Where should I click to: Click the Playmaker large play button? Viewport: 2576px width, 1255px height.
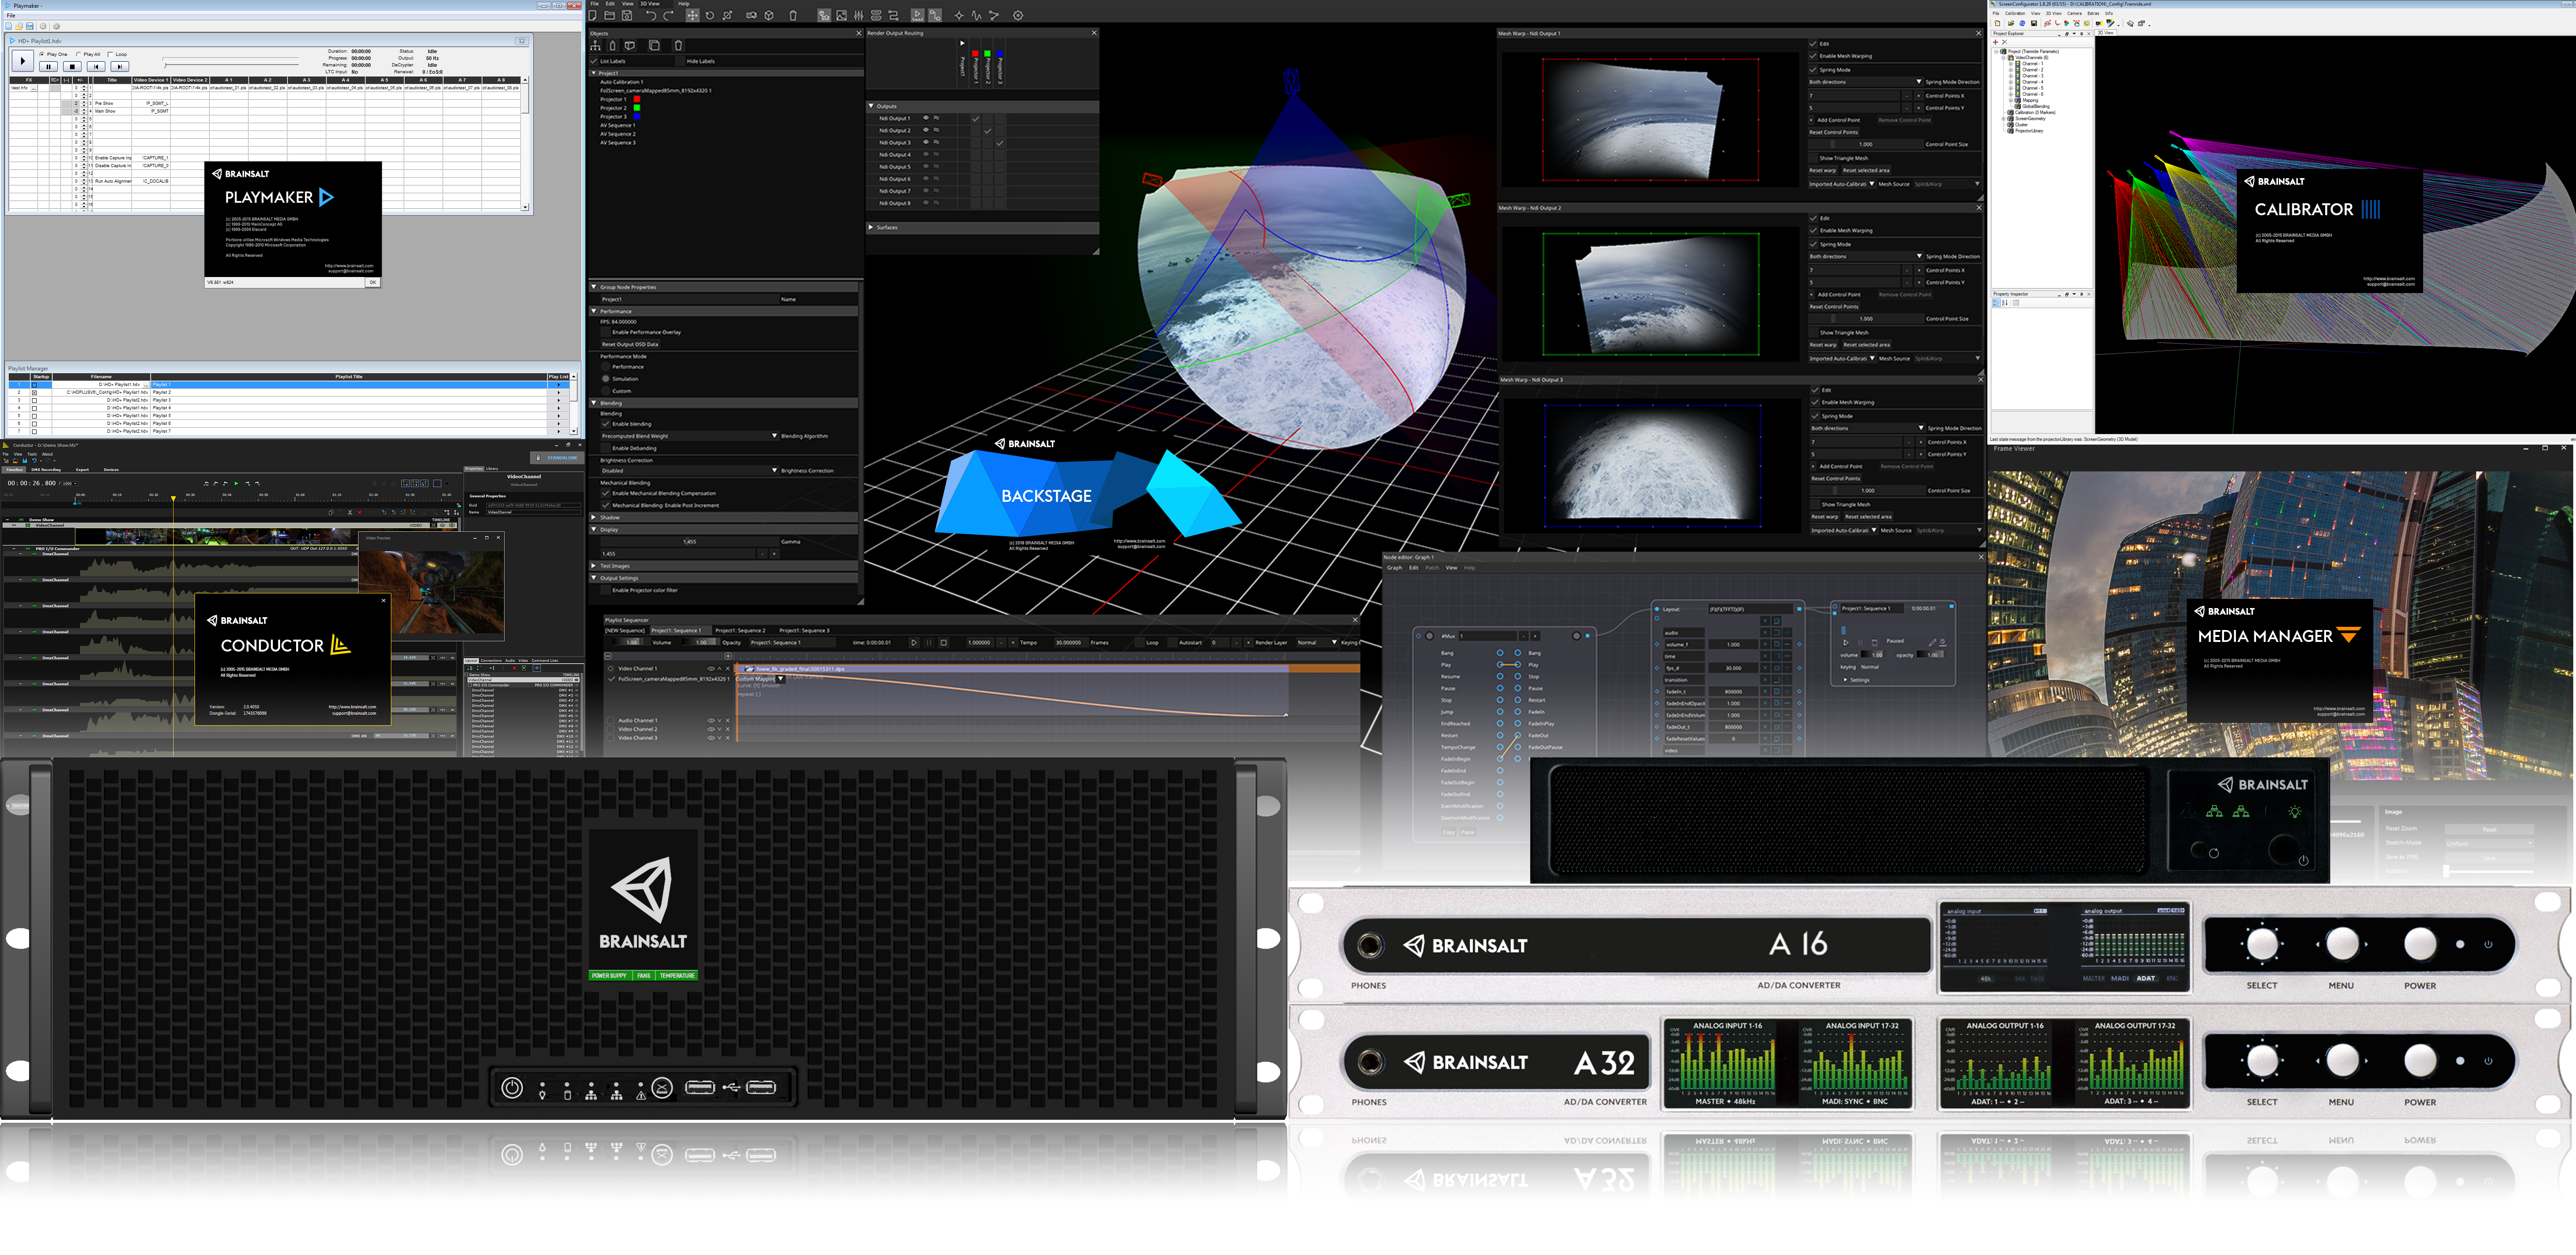pyautogui.click(x=23, y=61)
